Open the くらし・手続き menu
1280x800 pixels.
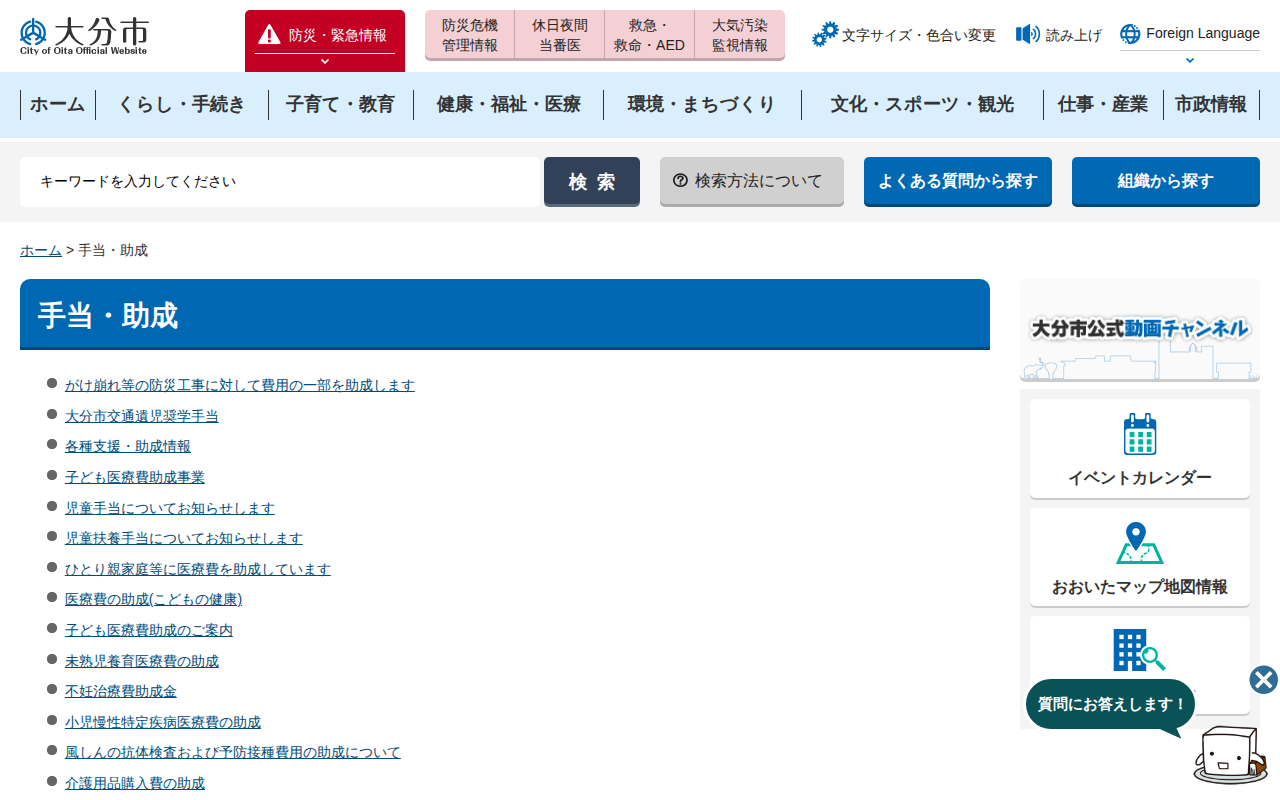181,104
